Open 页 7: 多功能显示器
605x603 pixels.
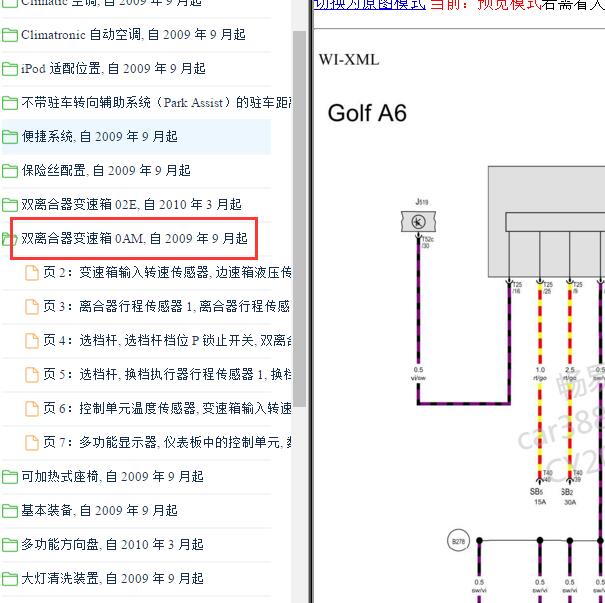point(167,442)
